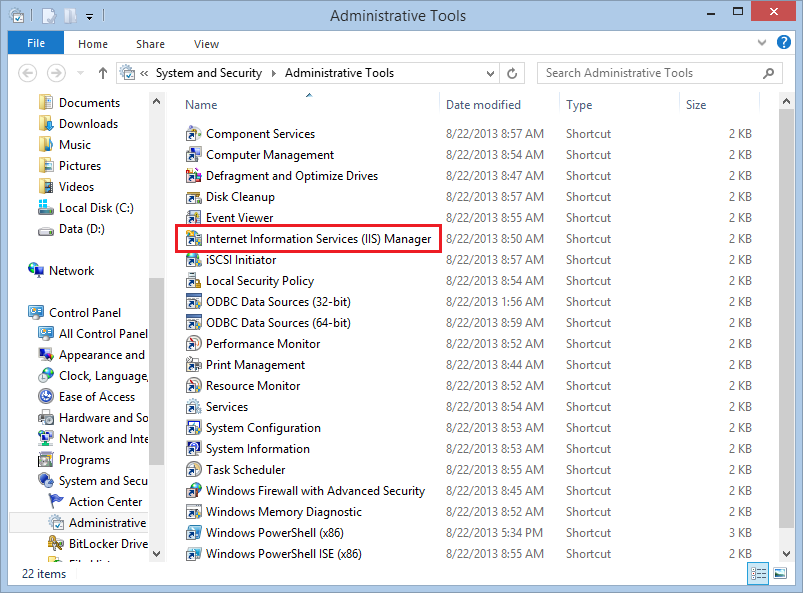Open the address bar history dropdown
Image resolution: width=803 pixels, height=593 pixels.
490,73
